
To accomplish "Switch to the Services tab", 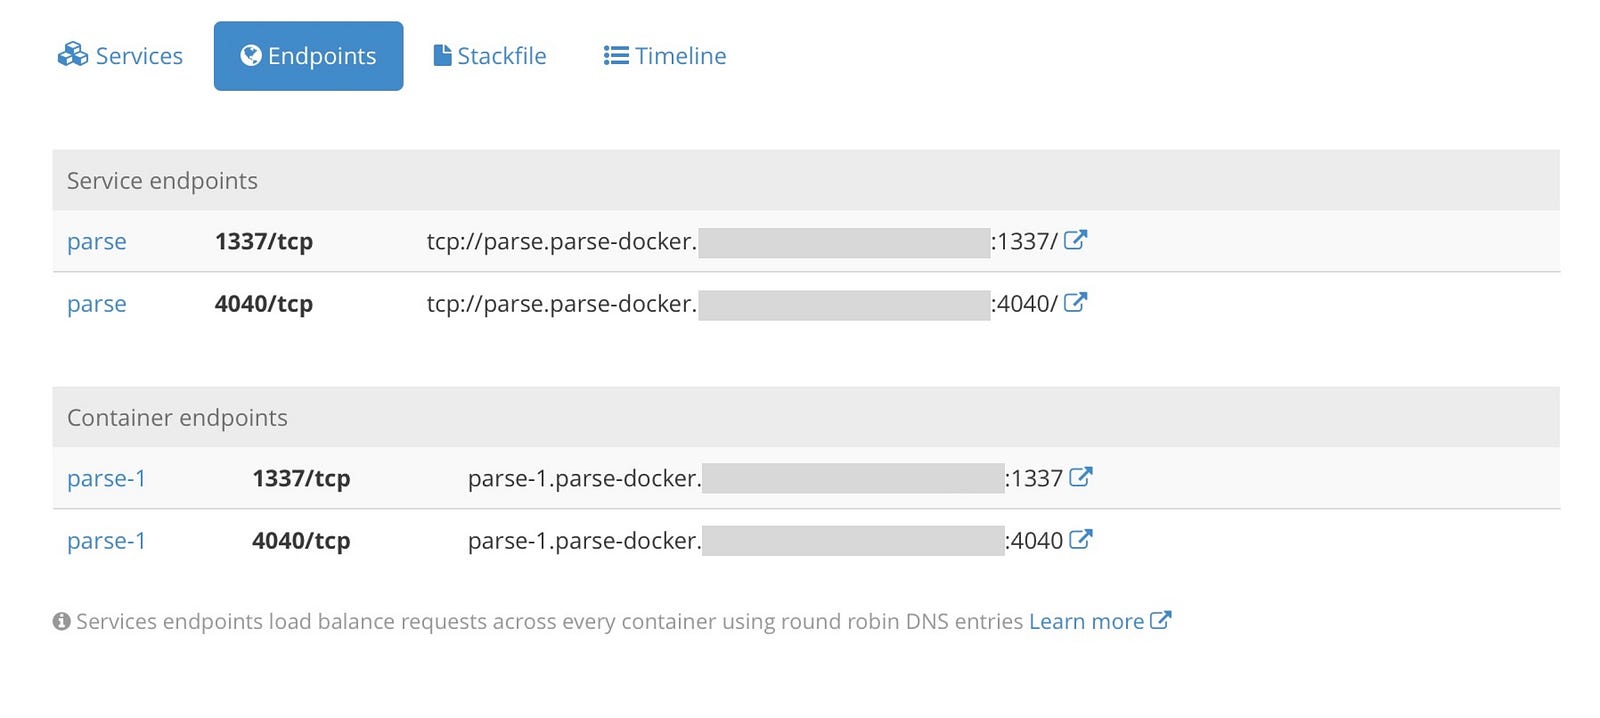I will click(120, 56).
